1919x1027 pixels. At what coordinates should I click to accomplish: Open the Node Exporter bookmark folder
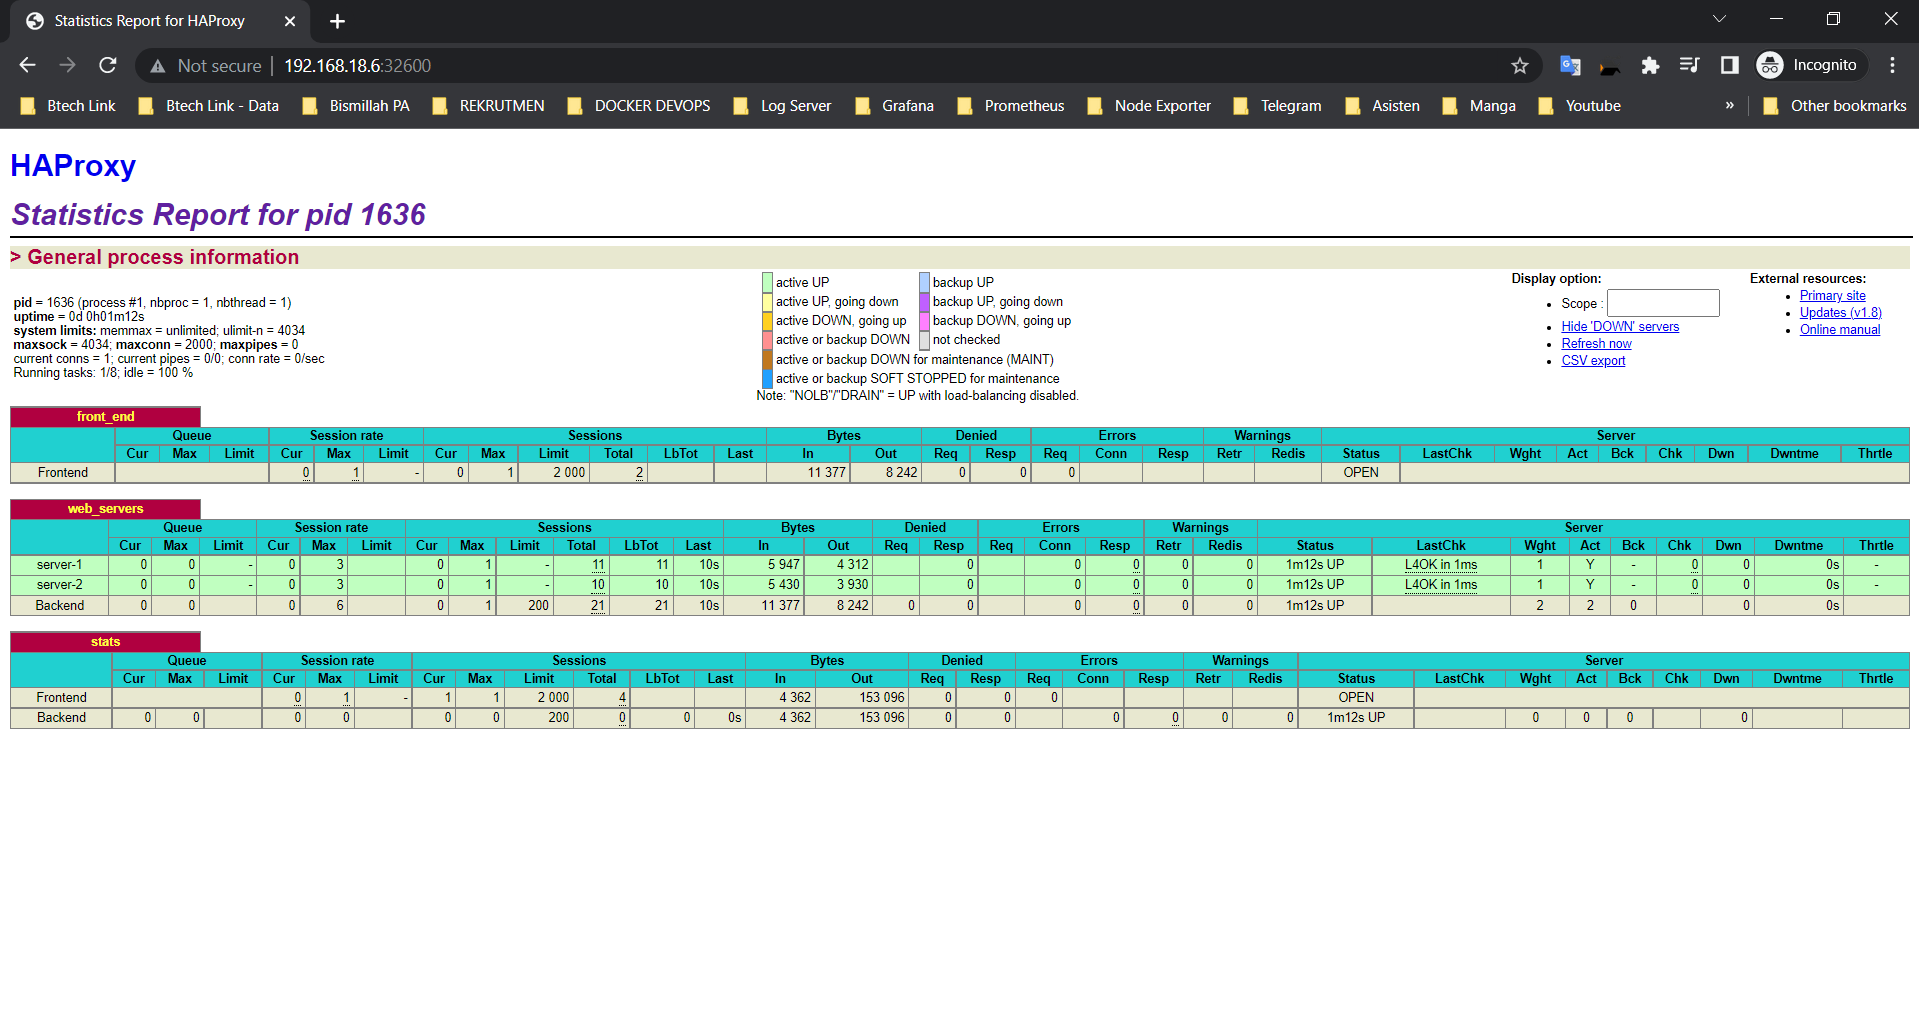1149,106
